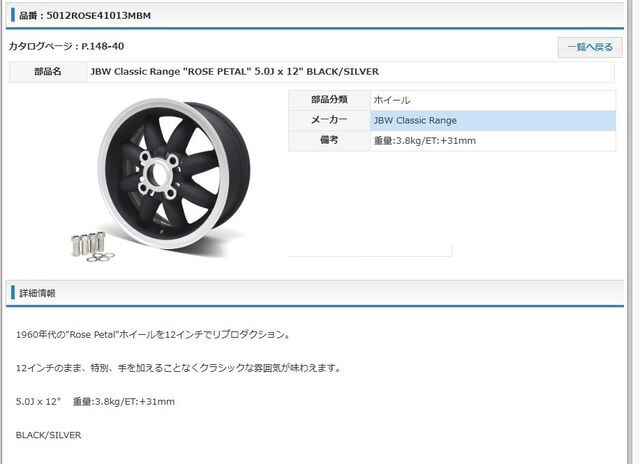640x464 pixels.
Task: Click the 重量:3.8kg/ET:+31mm remarks cell
Action: click(493, 141)
